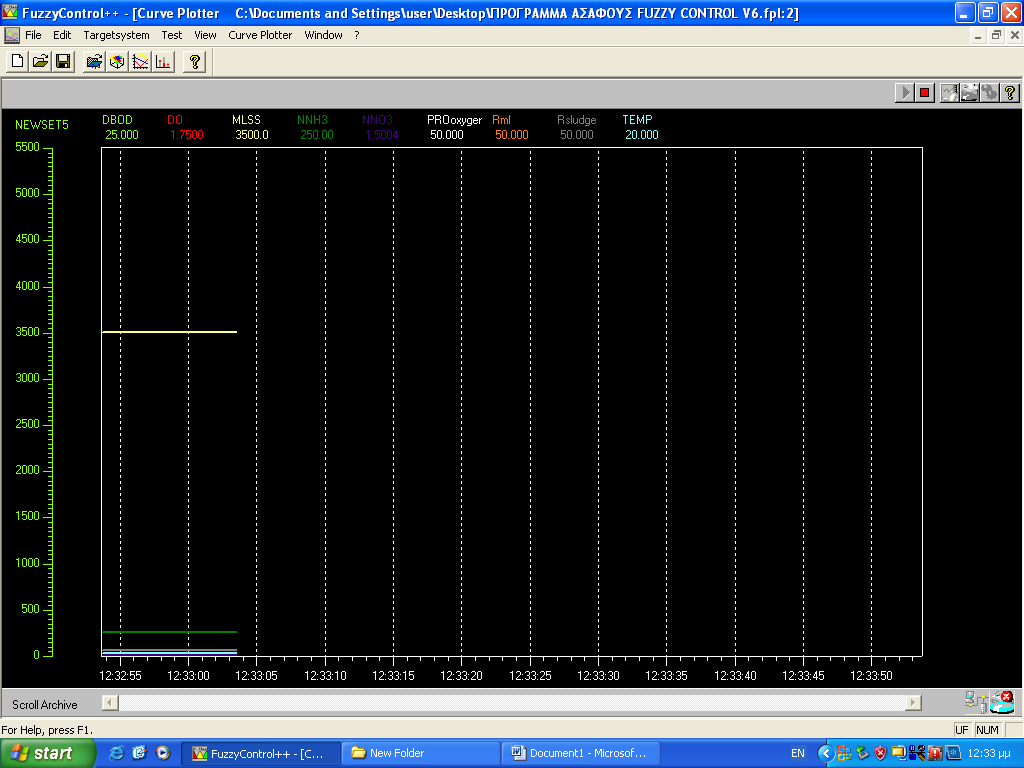The image size is (1024, 768).
Task: Switch to Document1 Microsoft Word taskbar button
Action: (x=581, y=754)
